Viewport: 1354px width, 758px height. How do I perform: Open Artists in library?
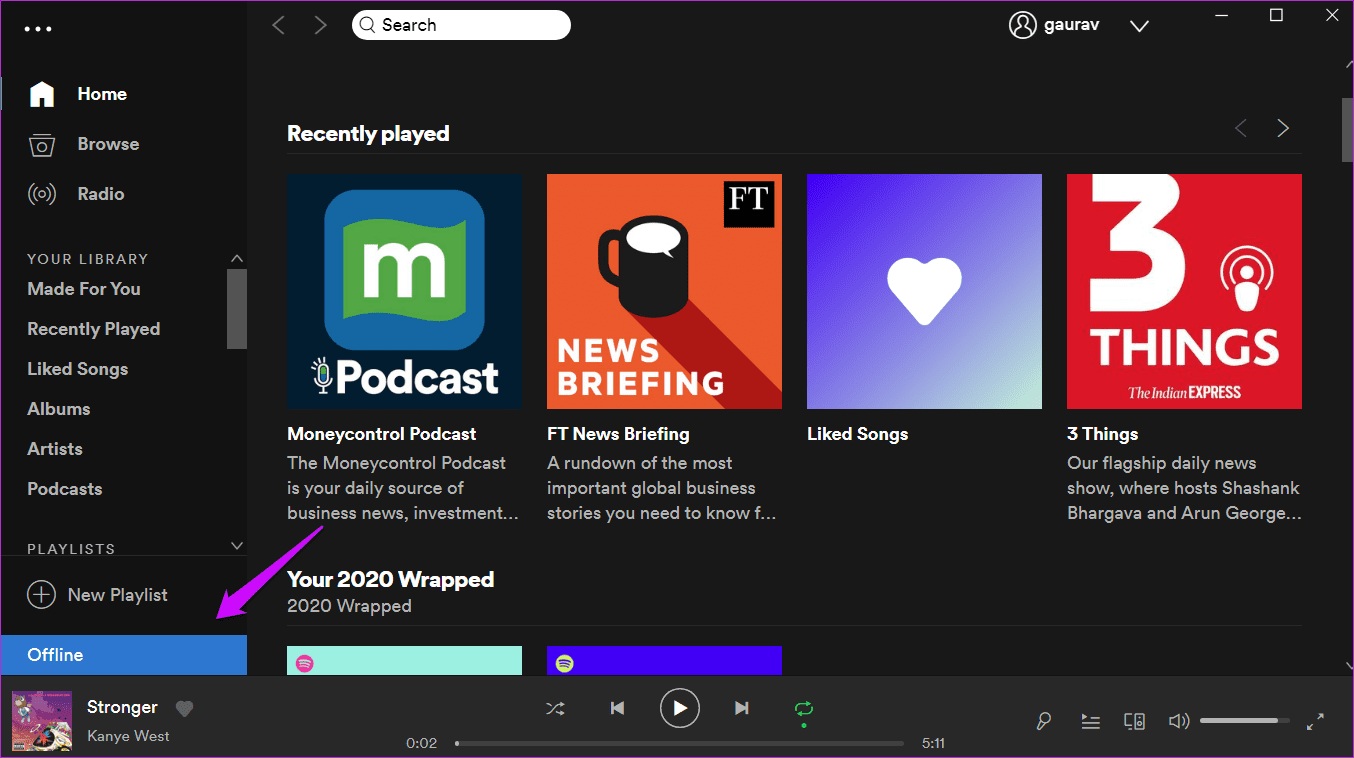[x=55, y=449]
